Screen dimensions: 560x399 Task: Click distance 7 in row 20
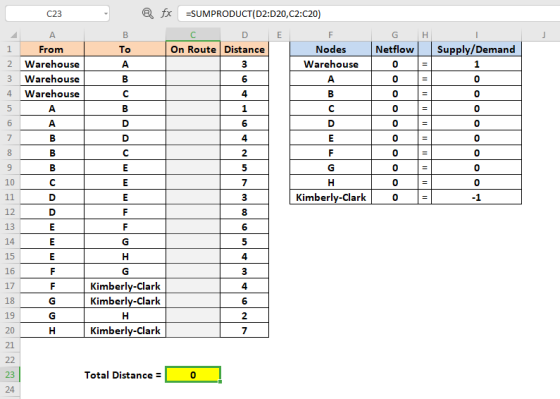[x=244, y=331]
